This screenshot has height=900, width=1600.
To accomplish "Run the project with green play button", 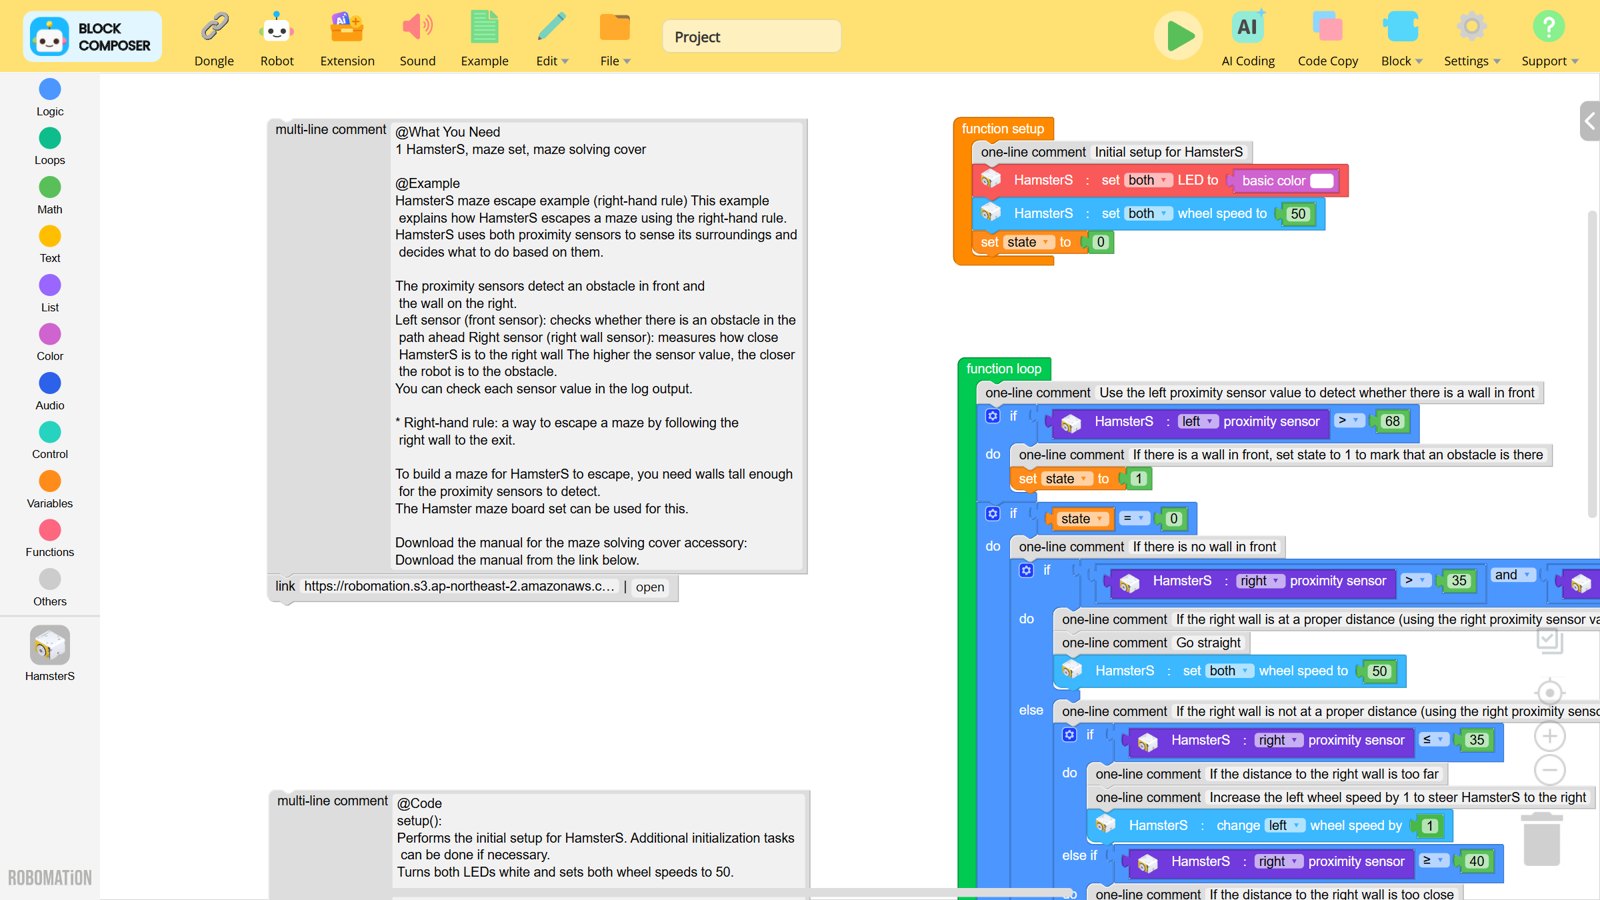I will pyautogui.click(x=1179, y=36).
